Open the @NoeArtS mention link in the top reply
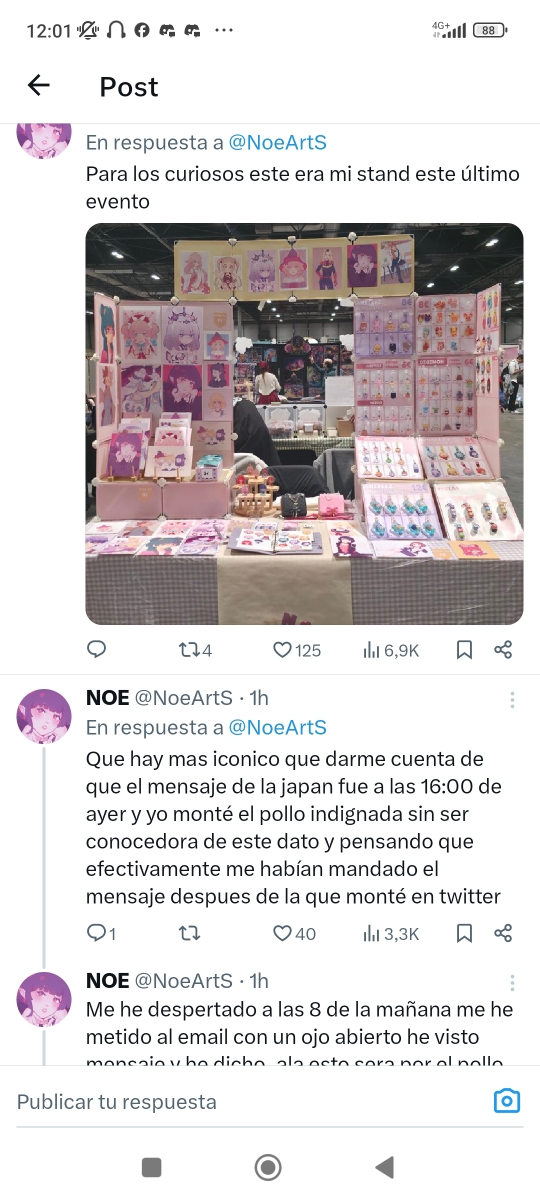 (x=278, y=143)
